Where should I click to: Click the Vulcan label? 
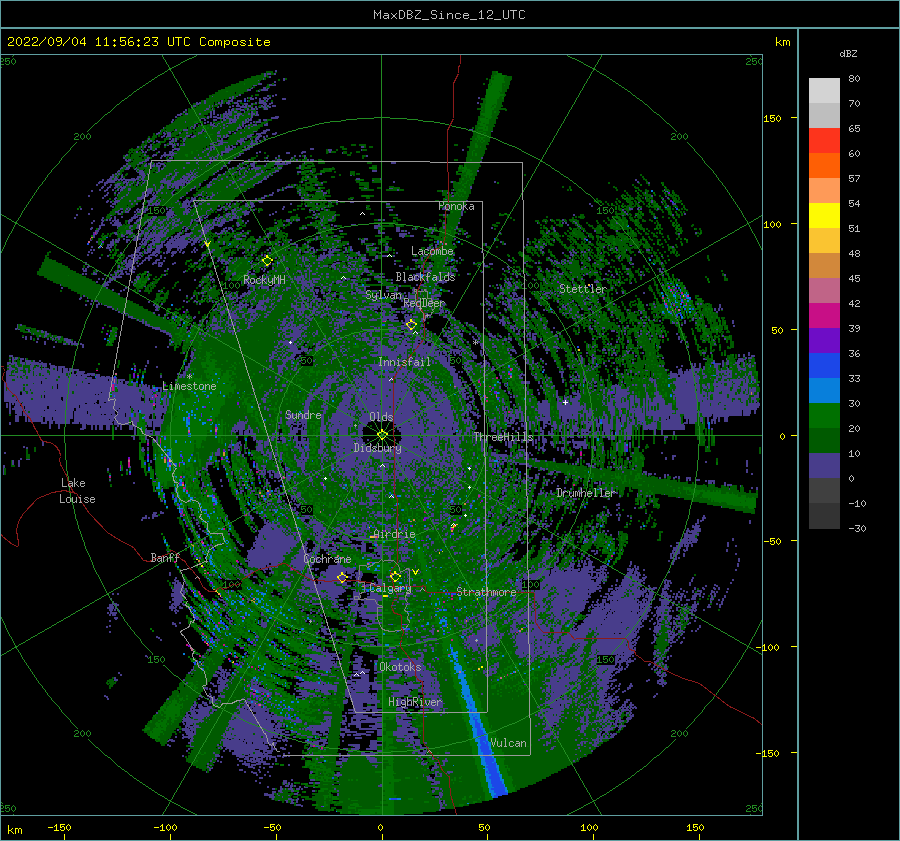pyautogui.click(x=508, y=743)
